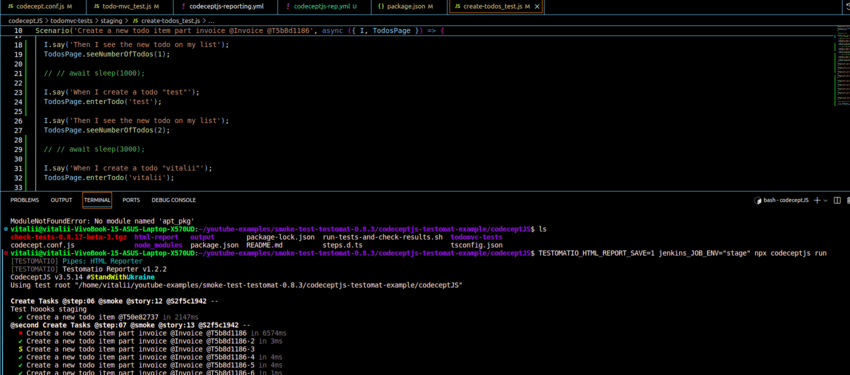Viewport: 850px width, 375px height.
Task: Click the staging breadcrumb segment
Action: click(111, 20)
